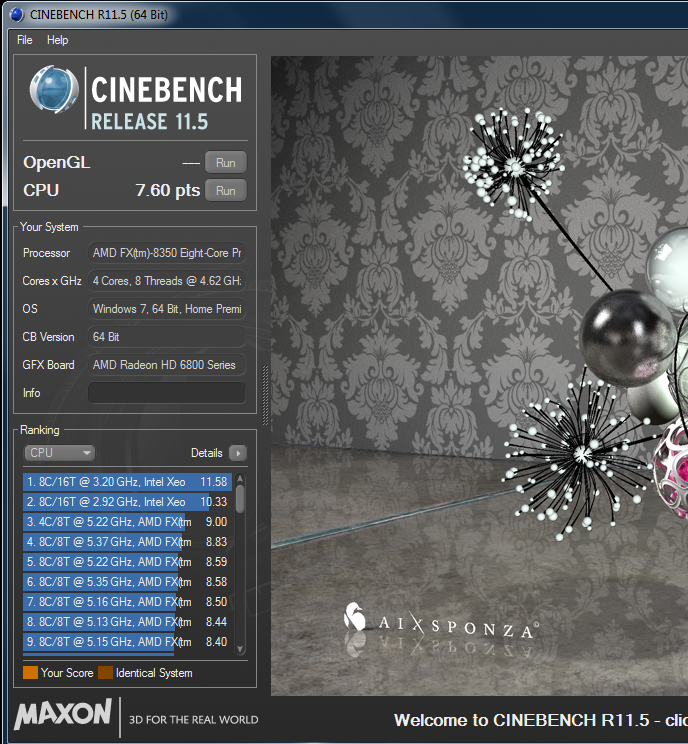Select ranking row 2 Intel Xeon 10.33
The image size is (688, 744).
(127, 502)
